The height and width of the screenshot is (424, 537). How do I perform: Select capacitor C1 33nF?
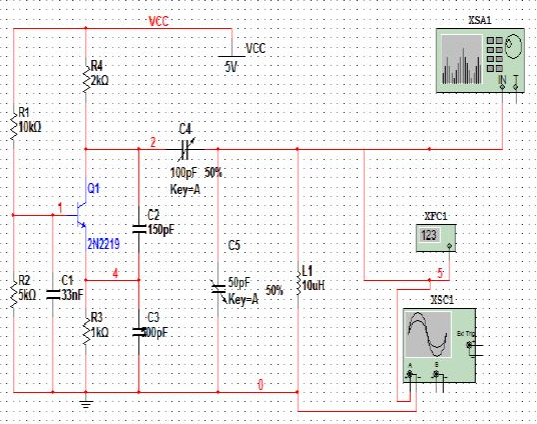click(x=53, y=294)
